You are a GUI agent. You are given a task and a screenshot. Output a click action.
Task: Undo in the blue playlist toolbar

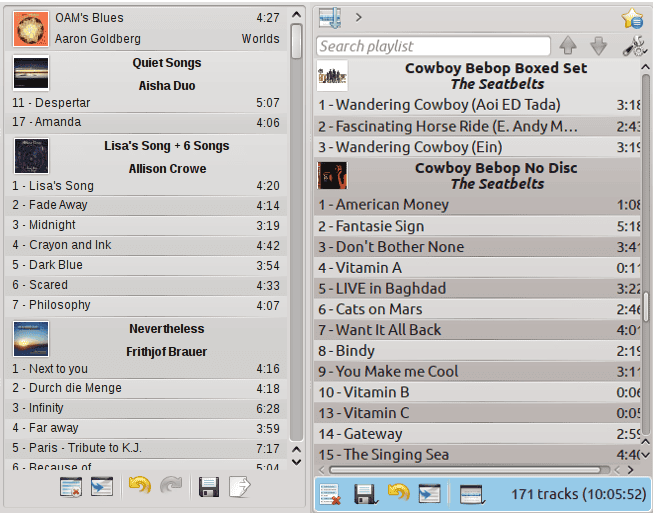tap(399, 492)
